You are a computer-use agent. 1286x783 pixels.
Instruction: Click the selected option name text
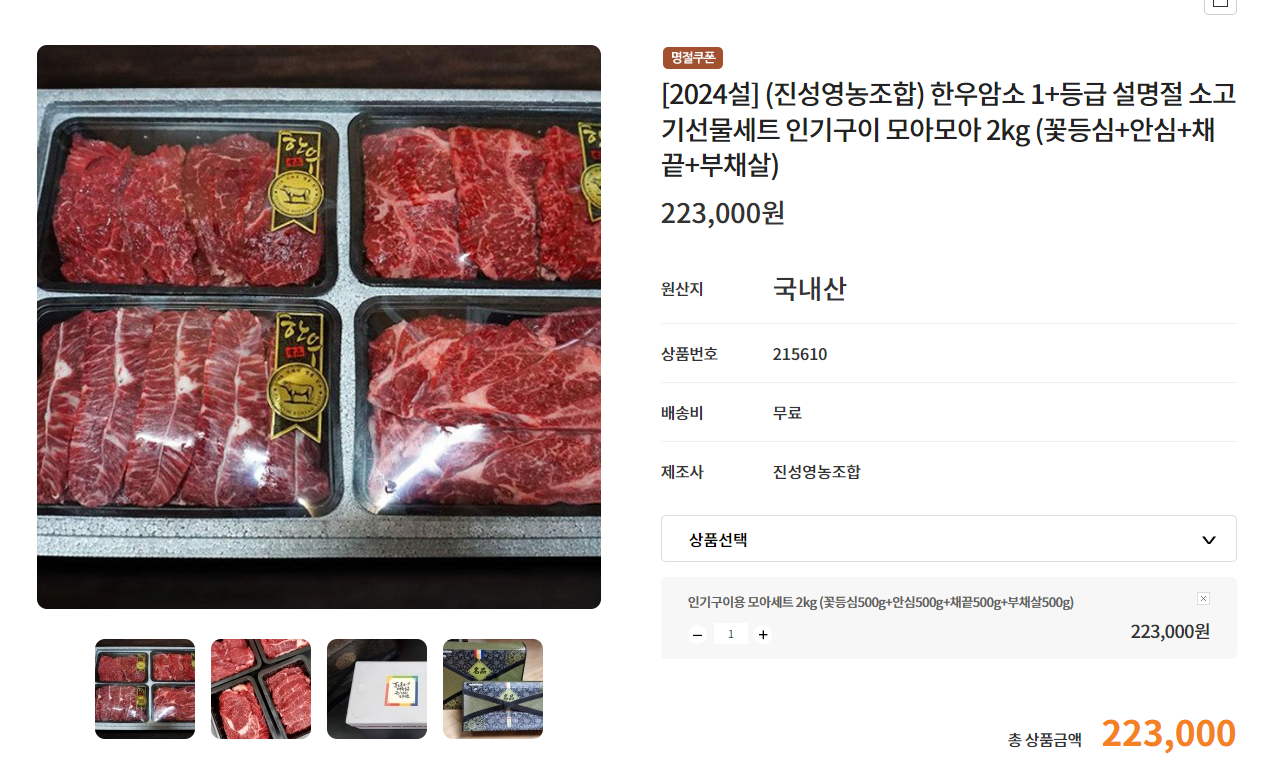pyautogui.click(x=881, y=602)
